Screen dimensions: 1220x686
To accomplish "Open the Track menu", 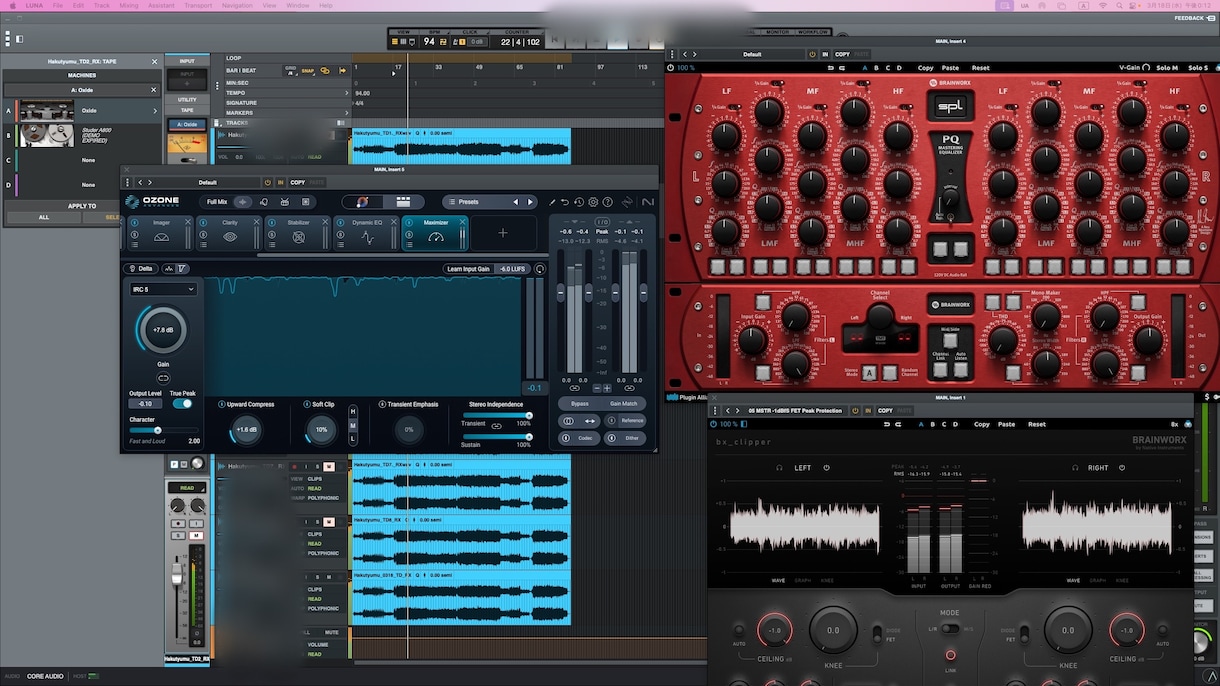I will 102,5.
